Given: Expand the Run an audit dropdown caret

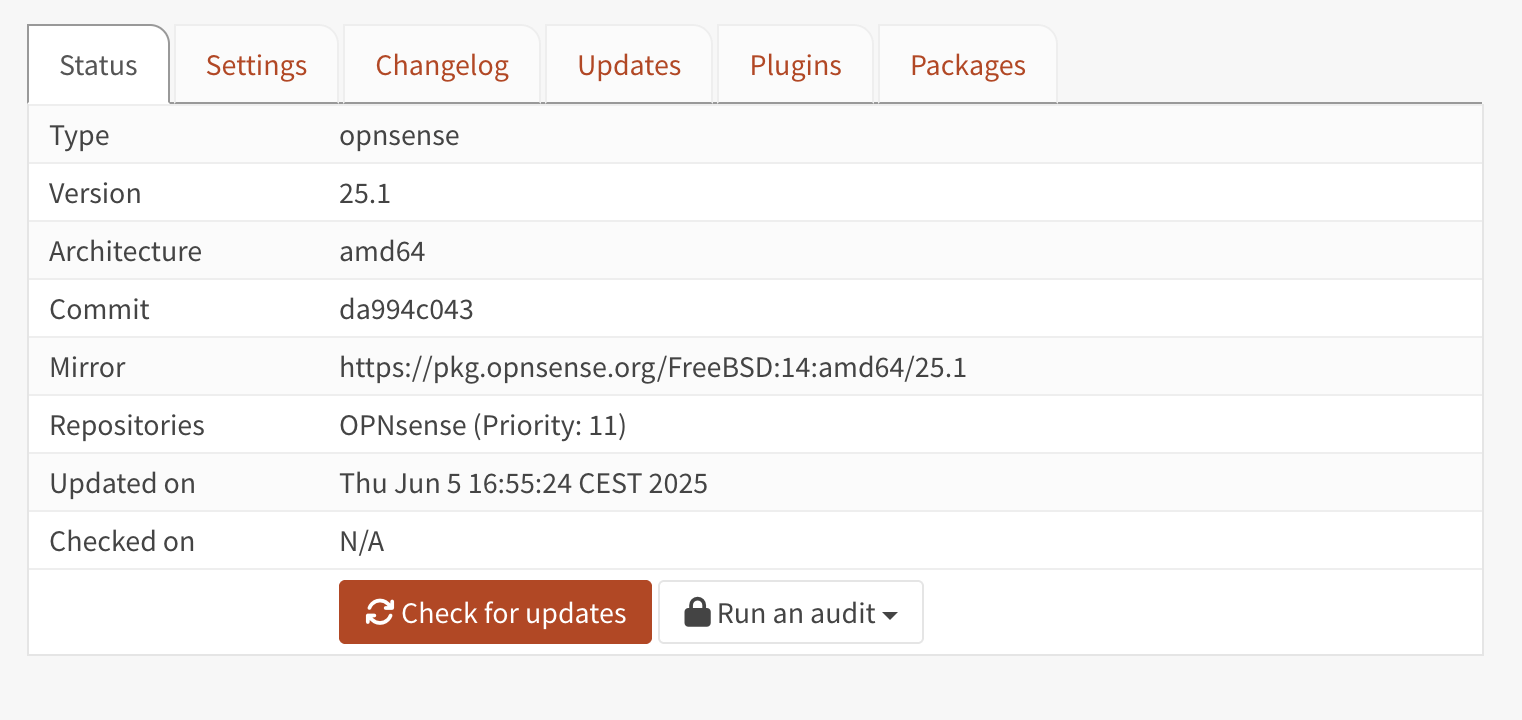Looking at the screenshot, I should pyautogui.click(x=889, y=615).
